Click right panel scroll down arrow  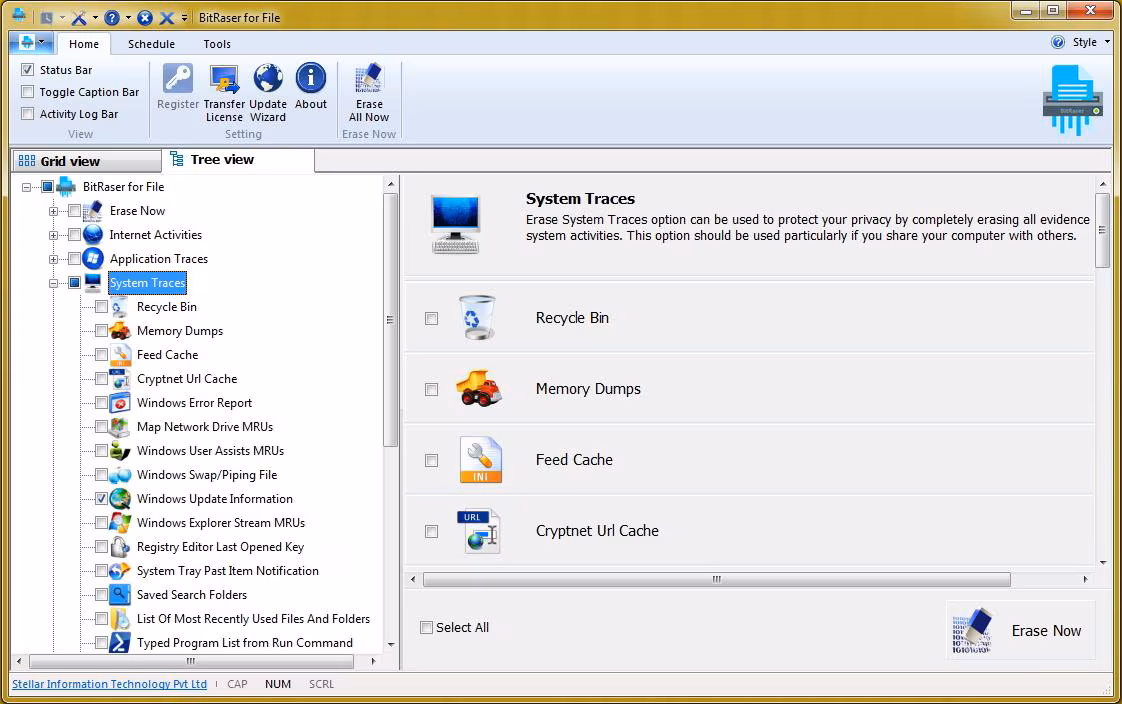pyautogui.click(x=1103, y=562)
